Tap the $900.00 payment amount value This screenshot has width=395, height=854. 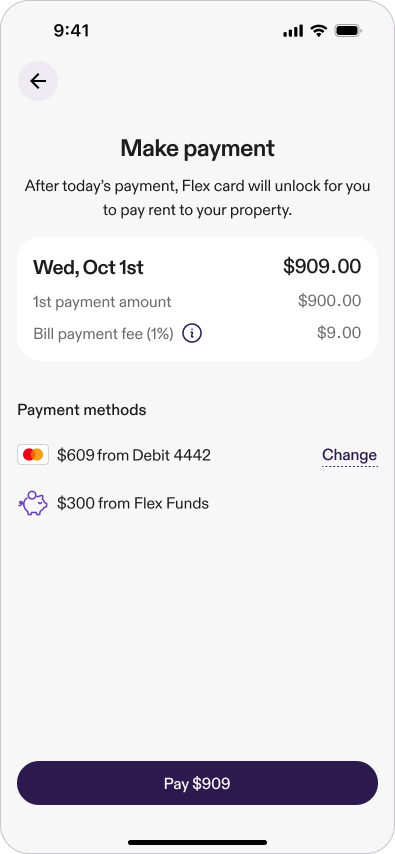[330, 301]
